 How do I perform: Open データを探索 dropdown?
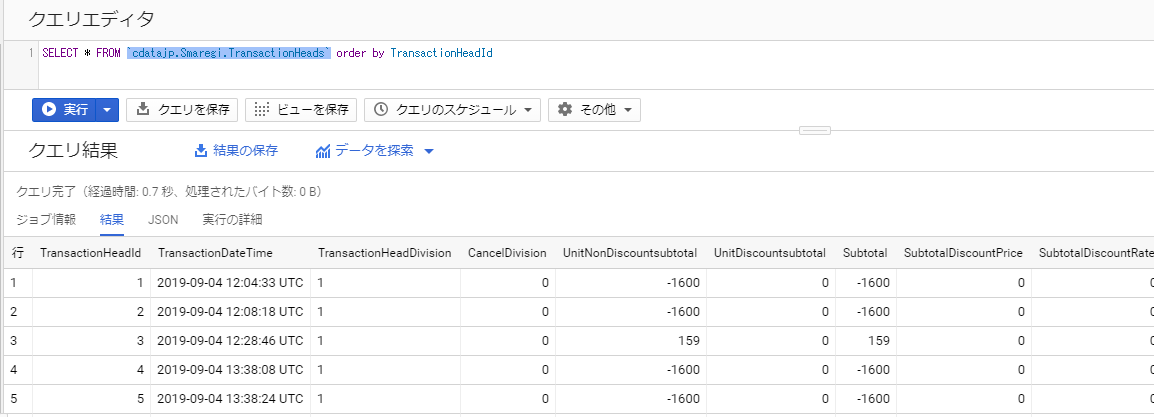[375, 151]
